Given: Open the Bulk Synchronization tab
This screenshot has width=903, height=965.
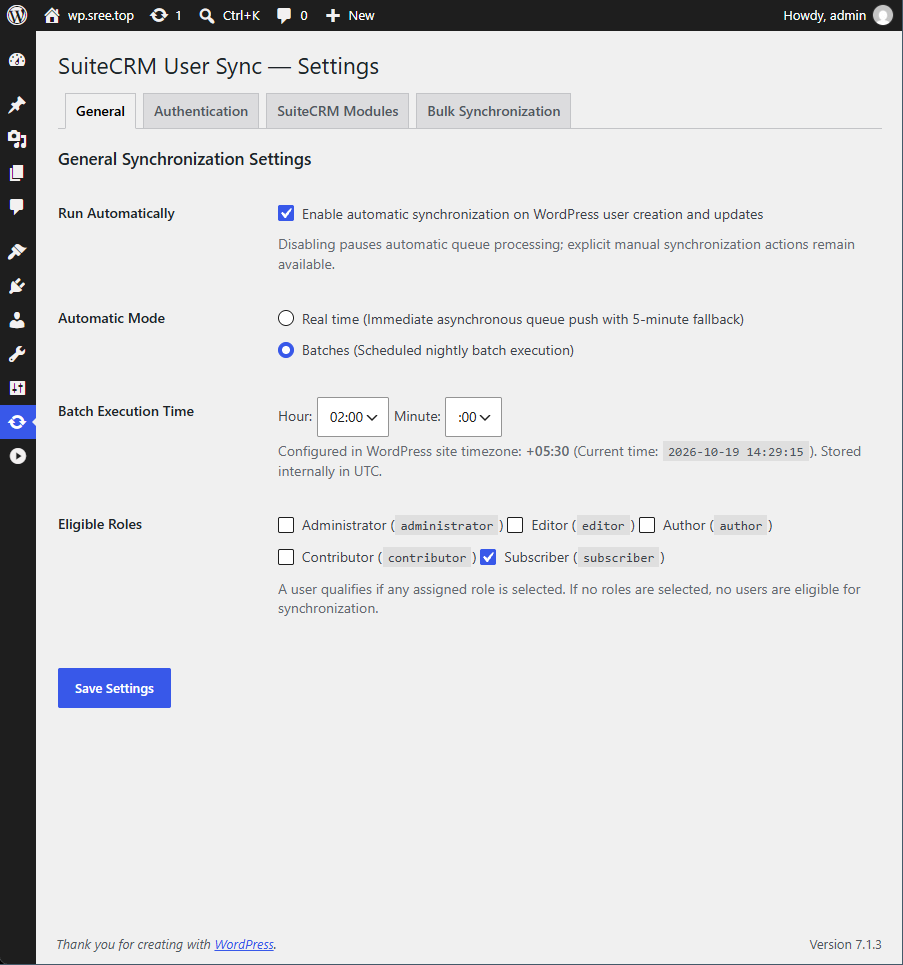Looking at the screenshot, I should [494, 111].
